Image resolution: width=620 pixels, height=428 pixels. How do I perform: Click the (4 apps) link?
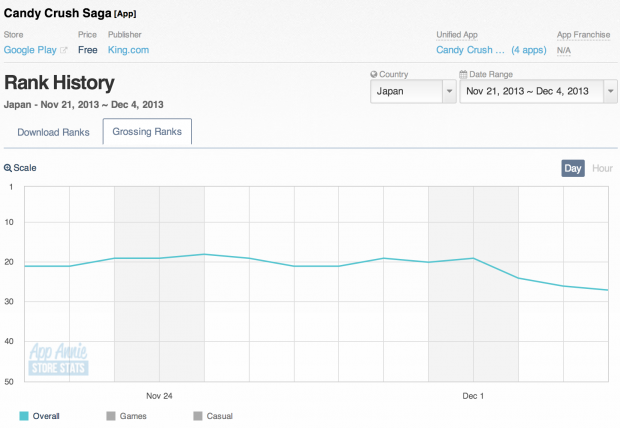[x=529, y=50]
